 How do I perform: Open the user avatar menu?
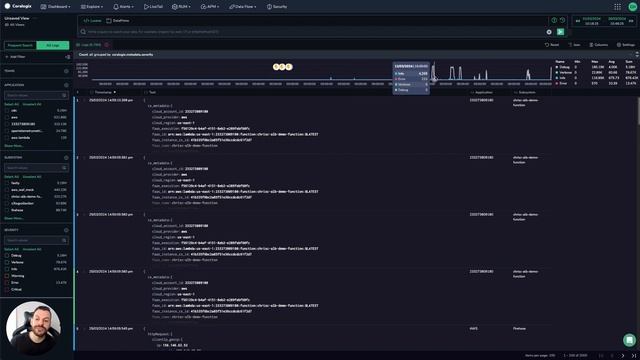(633, 7)
